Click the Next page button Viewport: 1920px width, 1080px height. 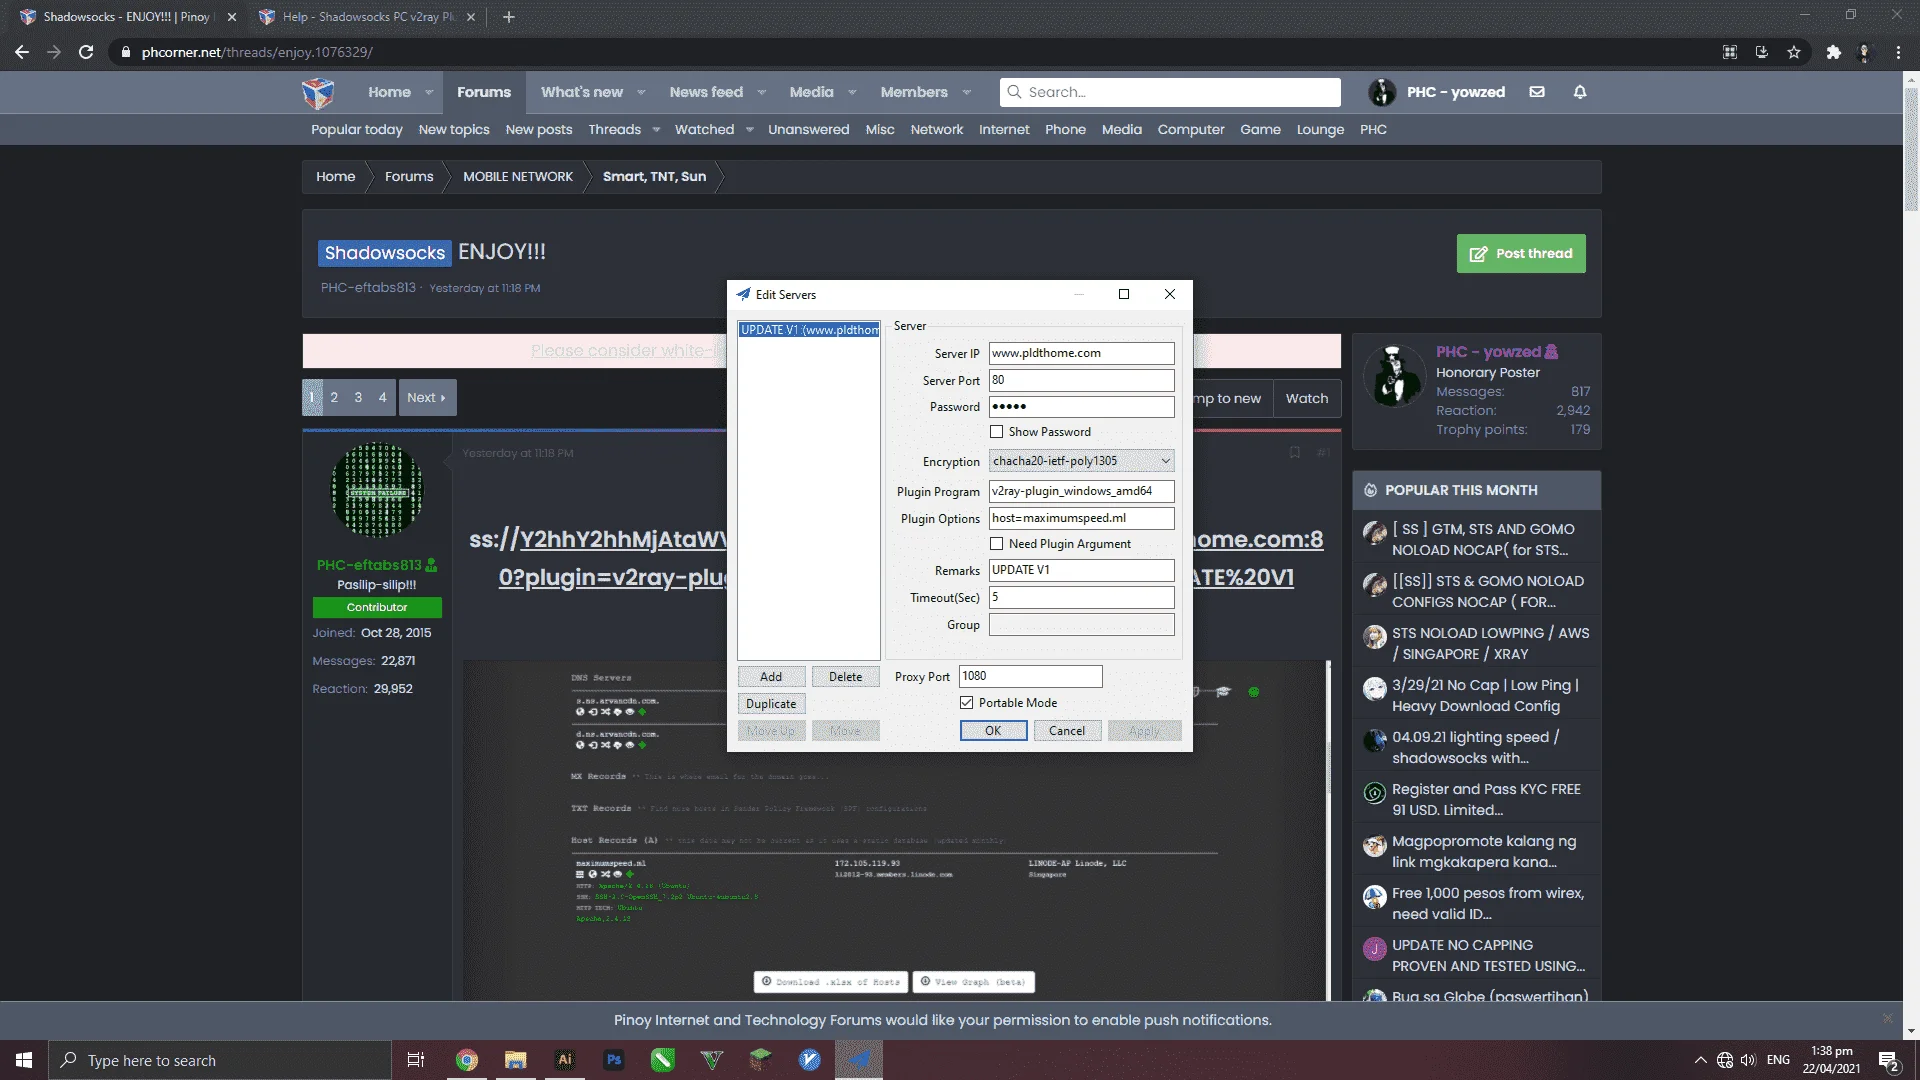(x=427, y=397)
